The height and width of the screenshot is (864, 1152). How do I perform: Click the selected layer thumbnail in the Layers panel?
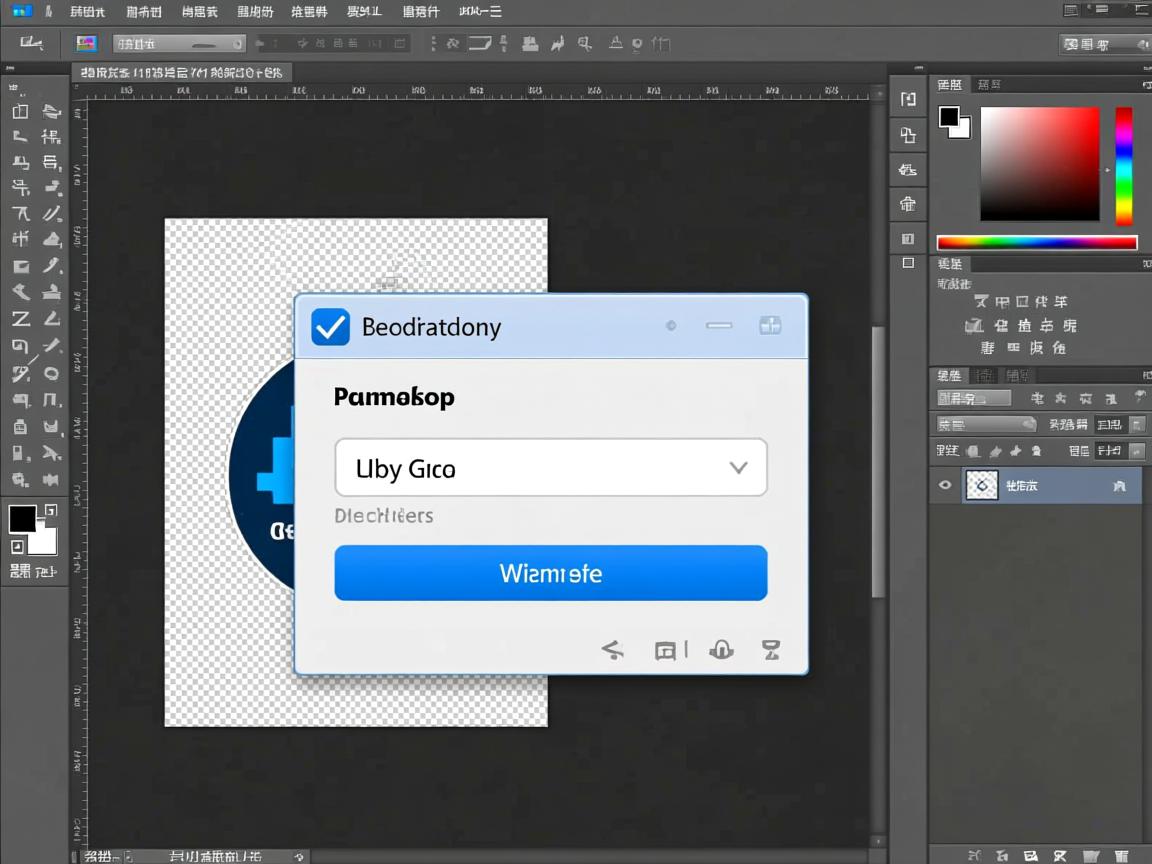point(981,485)
